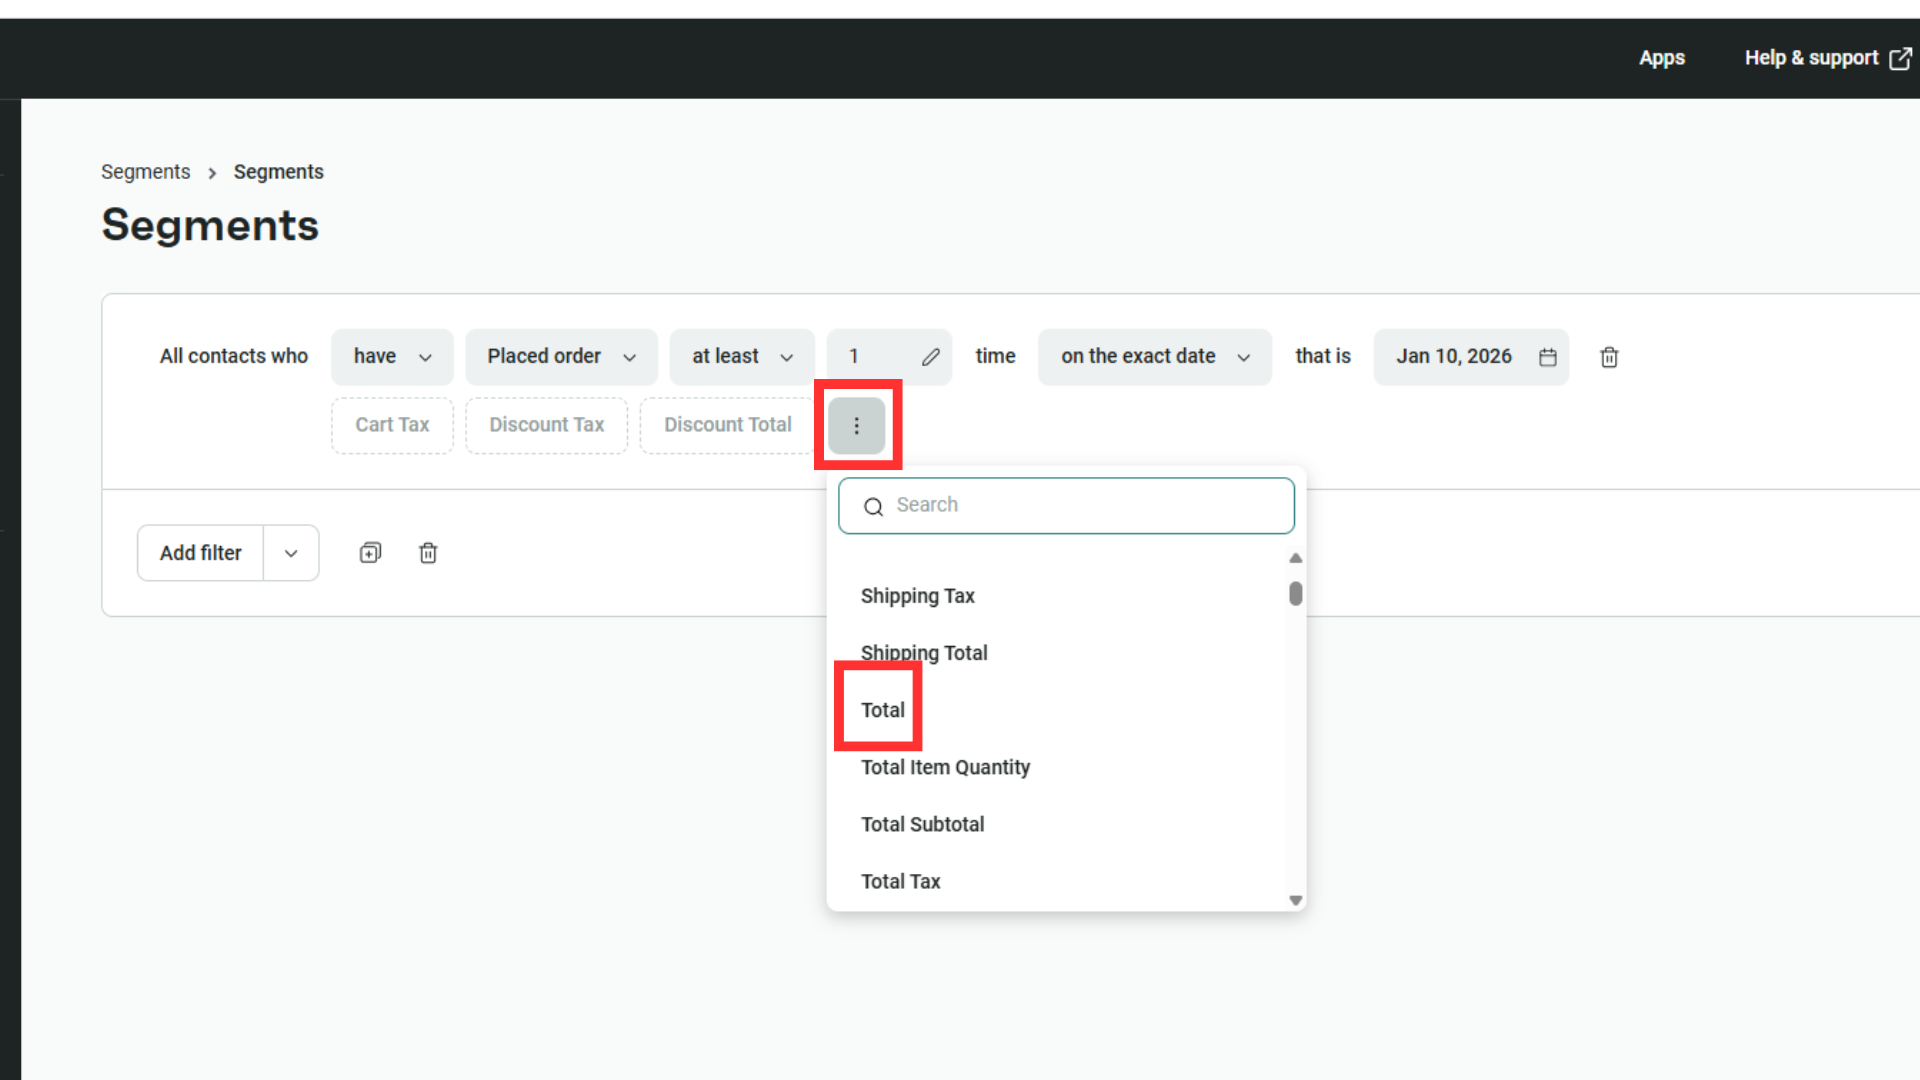The width and height of the screenshot is (1920, 1080).
Task: Select Shipping Tax option
Action: click(917, 596)
